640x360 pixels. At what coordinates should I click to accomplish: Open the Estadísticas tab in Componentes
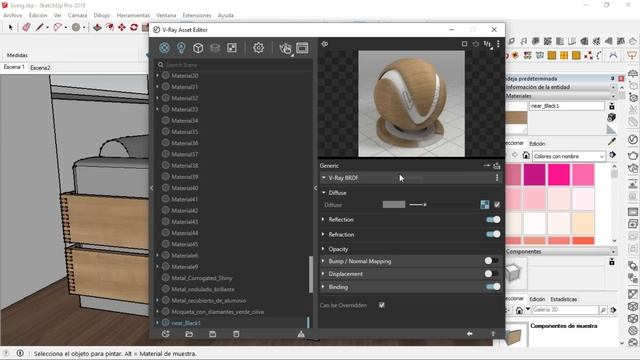coord(564,299)
